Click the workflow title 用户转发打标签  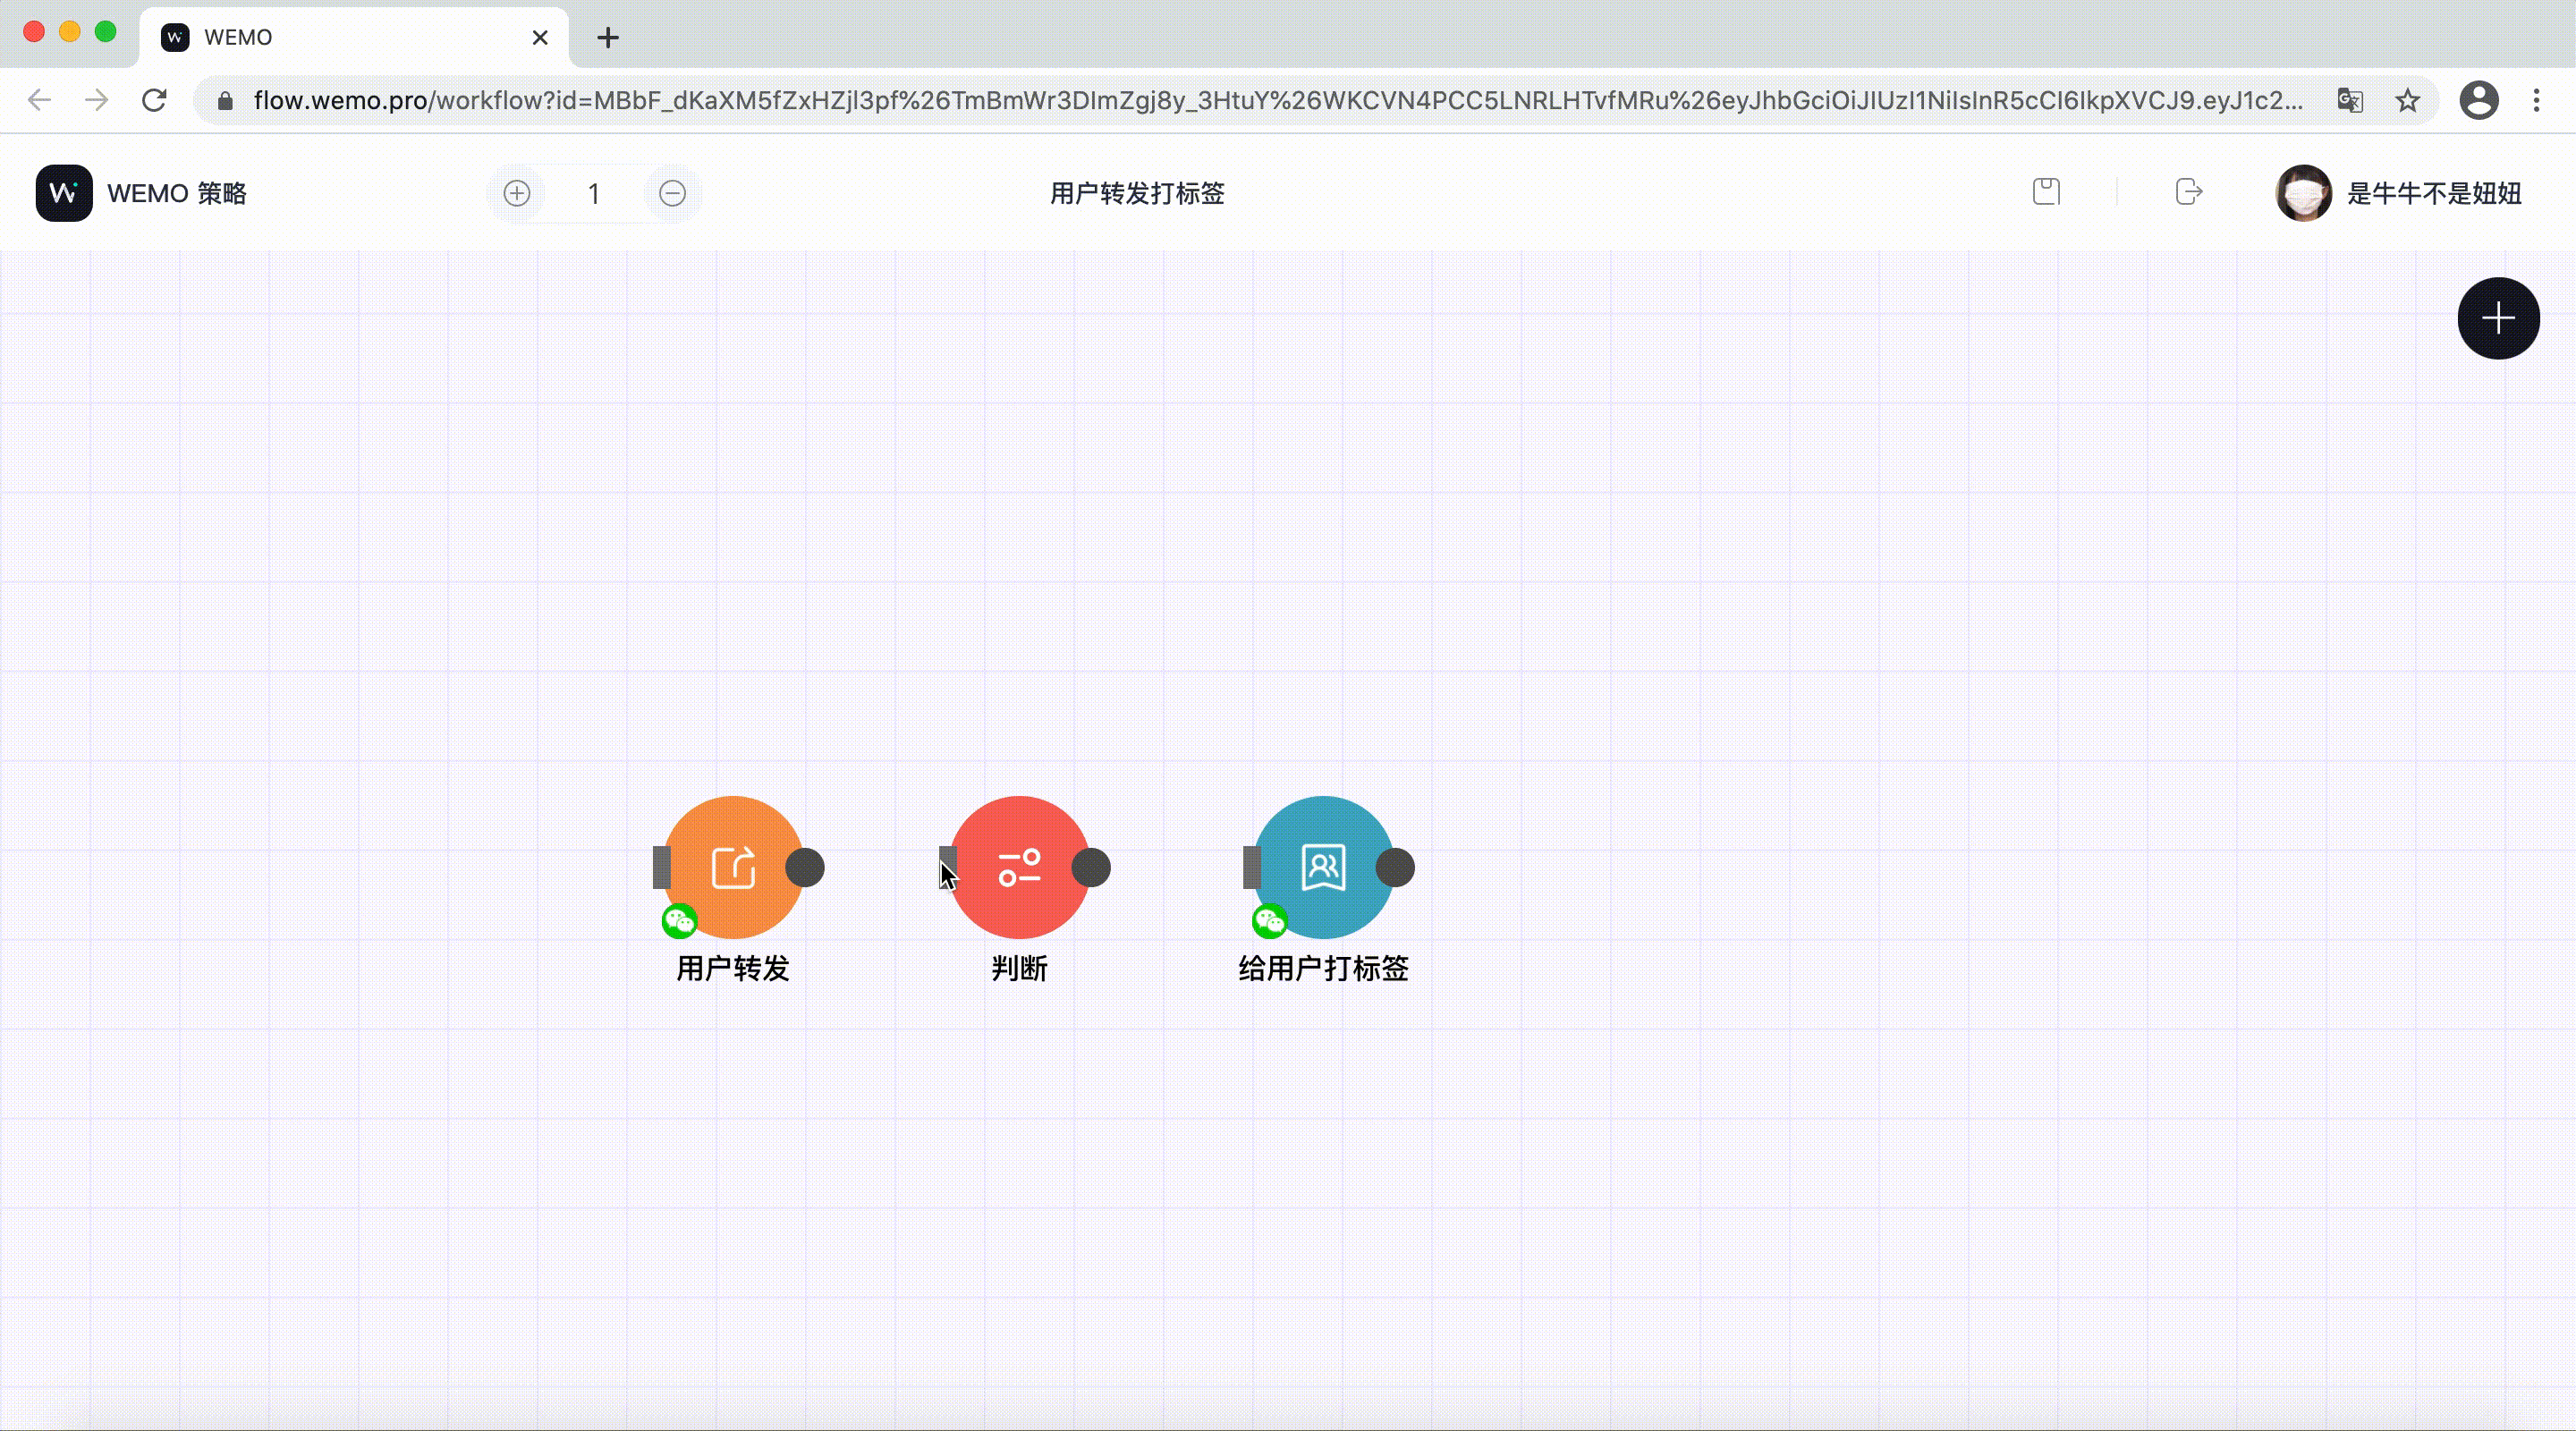(1137, 193)
